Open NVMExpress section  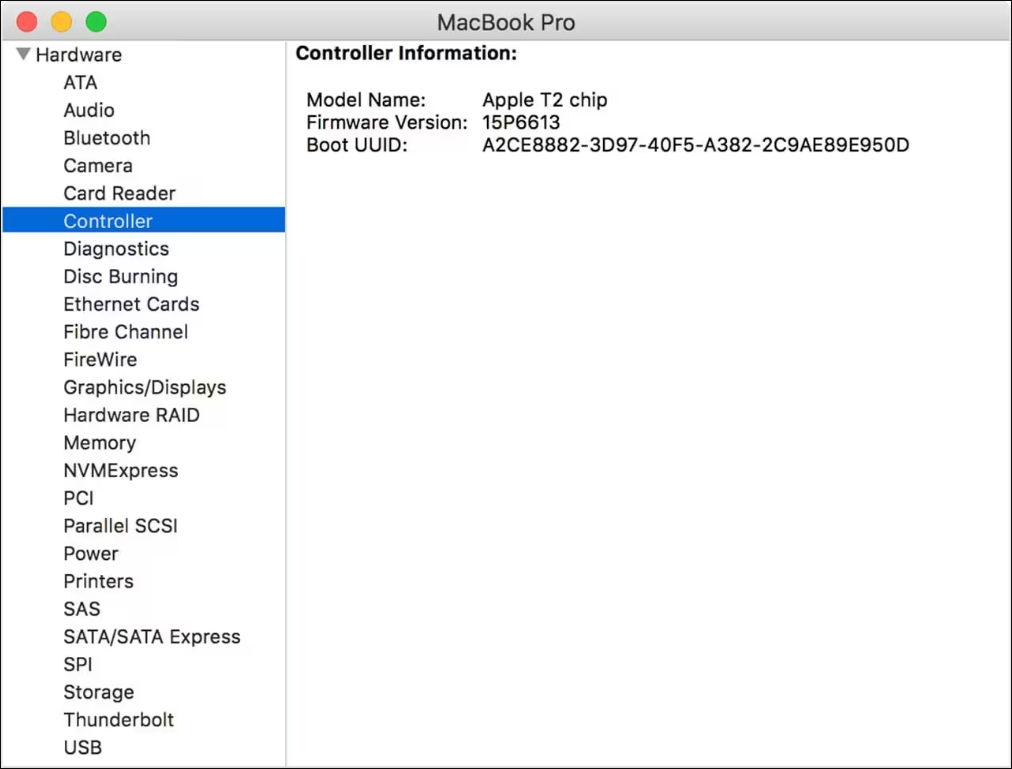coord(121,471)
